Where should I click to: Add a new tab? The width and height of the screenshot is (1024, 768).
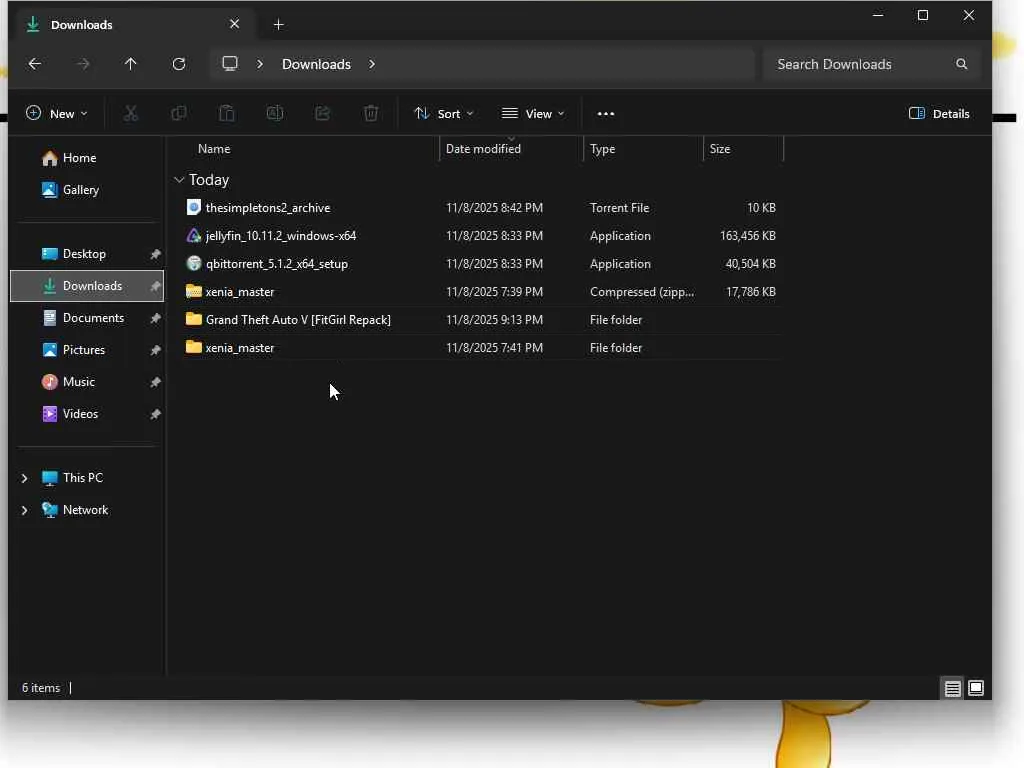(x=278, y=25)
